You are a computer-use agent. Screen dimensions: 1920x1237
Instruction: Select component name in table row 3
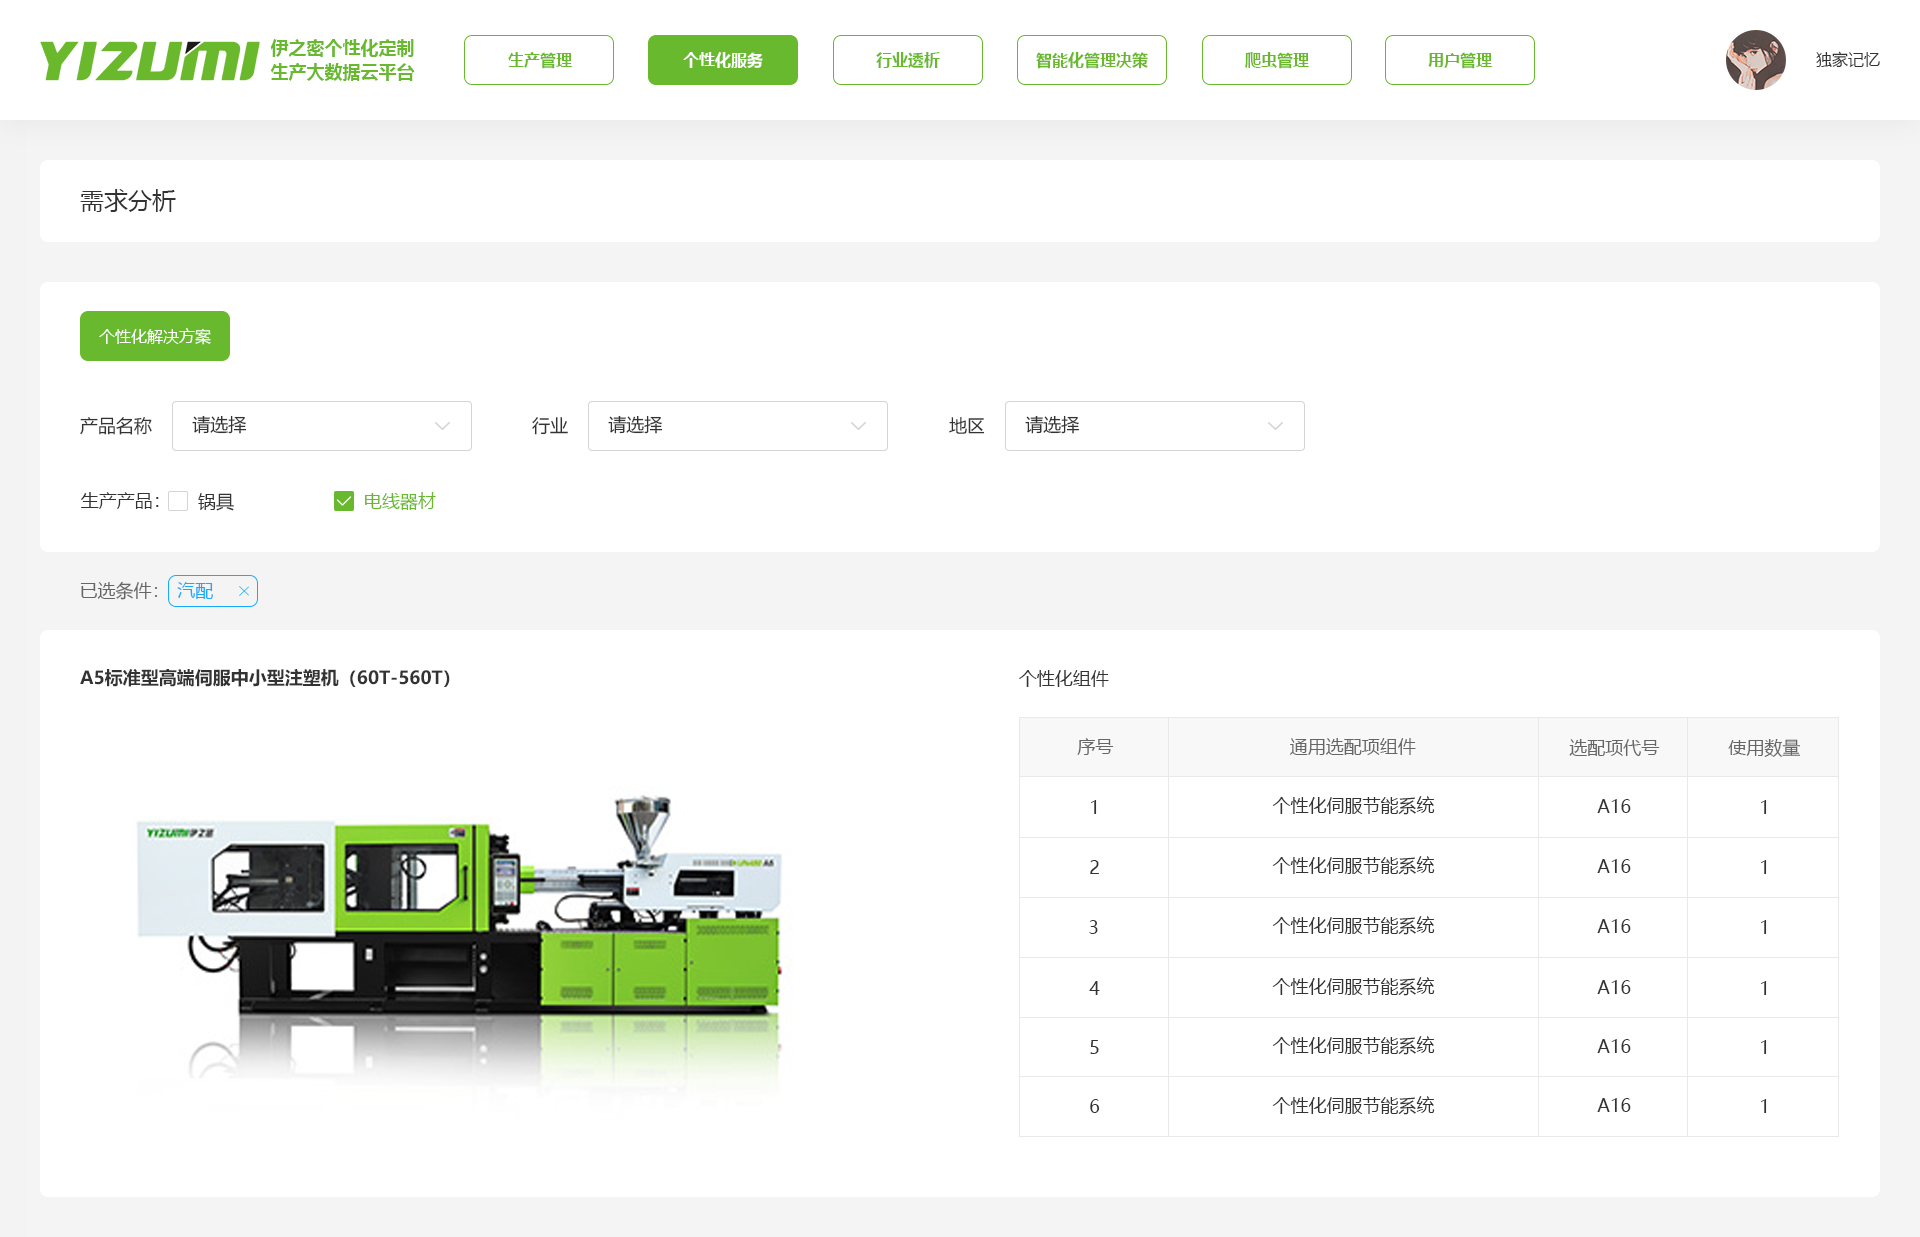[x=1353, y=926]
